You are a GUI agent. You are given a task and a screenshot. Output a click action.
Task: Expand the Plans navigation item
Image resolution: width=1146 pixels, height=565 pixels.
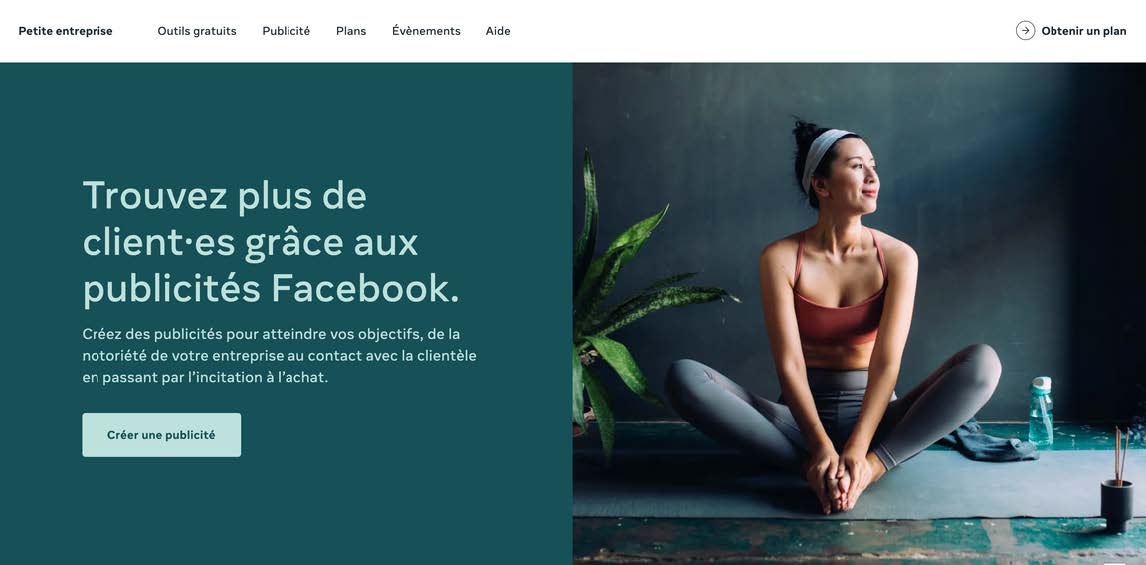click(351, 31)
